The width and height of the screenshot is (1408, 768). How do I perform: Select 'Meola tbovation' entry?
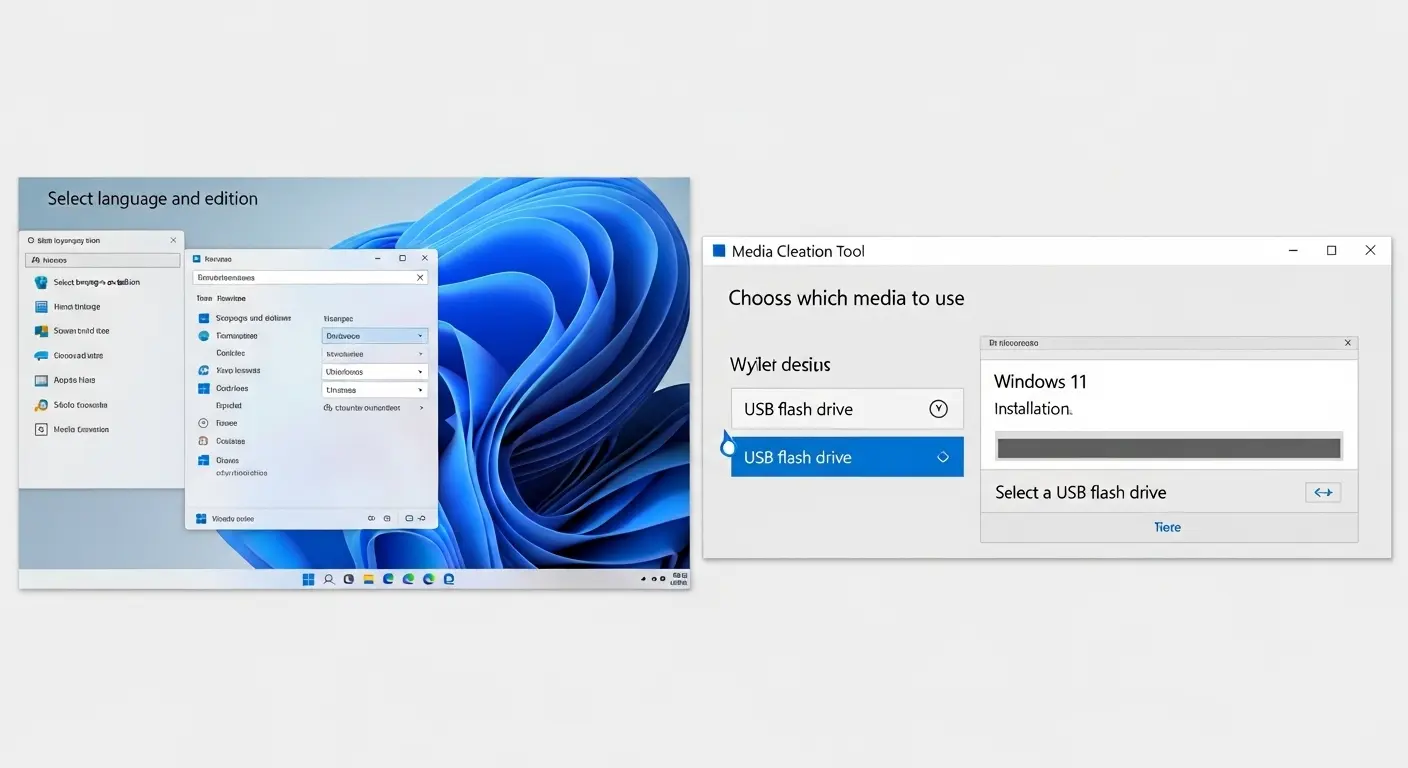tap(81, 429)
